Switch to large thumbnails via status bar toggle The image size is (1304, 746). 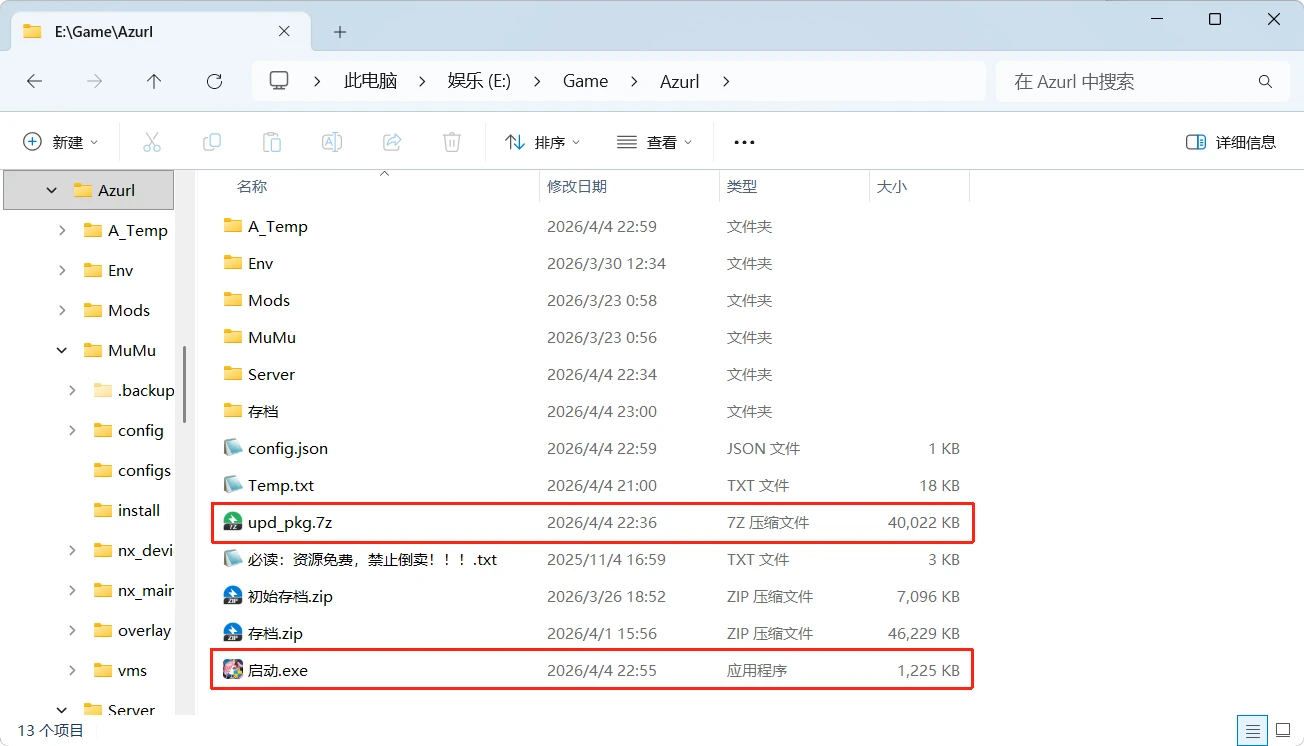pos(1284,730)
